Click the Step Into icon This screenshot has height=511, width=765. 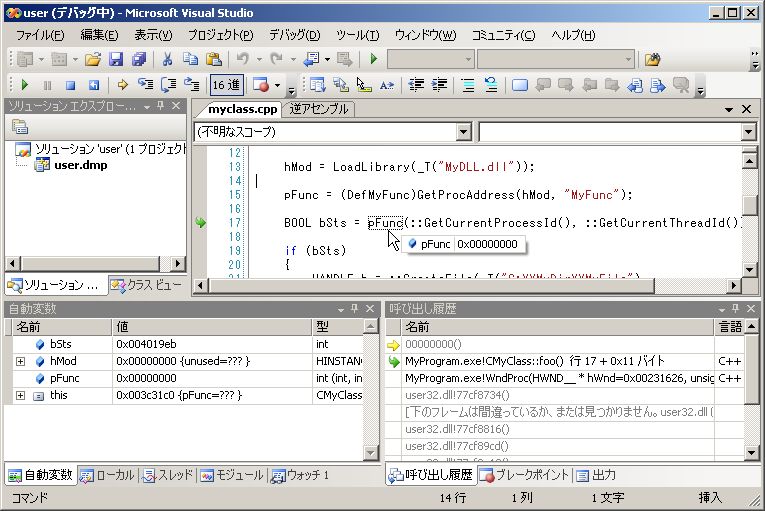point(145,85)
